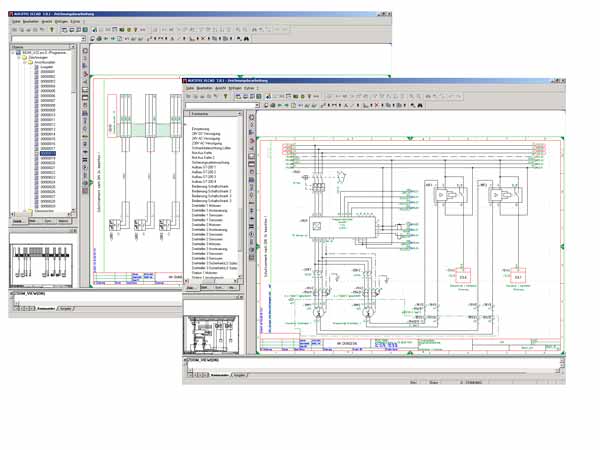The height and width of the screenshot is (450, 600).
Task: Click printer icon in back window toolbar
Action: [x=99, y=39]
